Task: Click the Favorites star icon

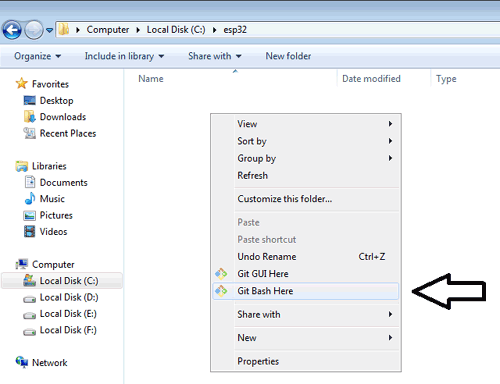Action: click(21, 83)
